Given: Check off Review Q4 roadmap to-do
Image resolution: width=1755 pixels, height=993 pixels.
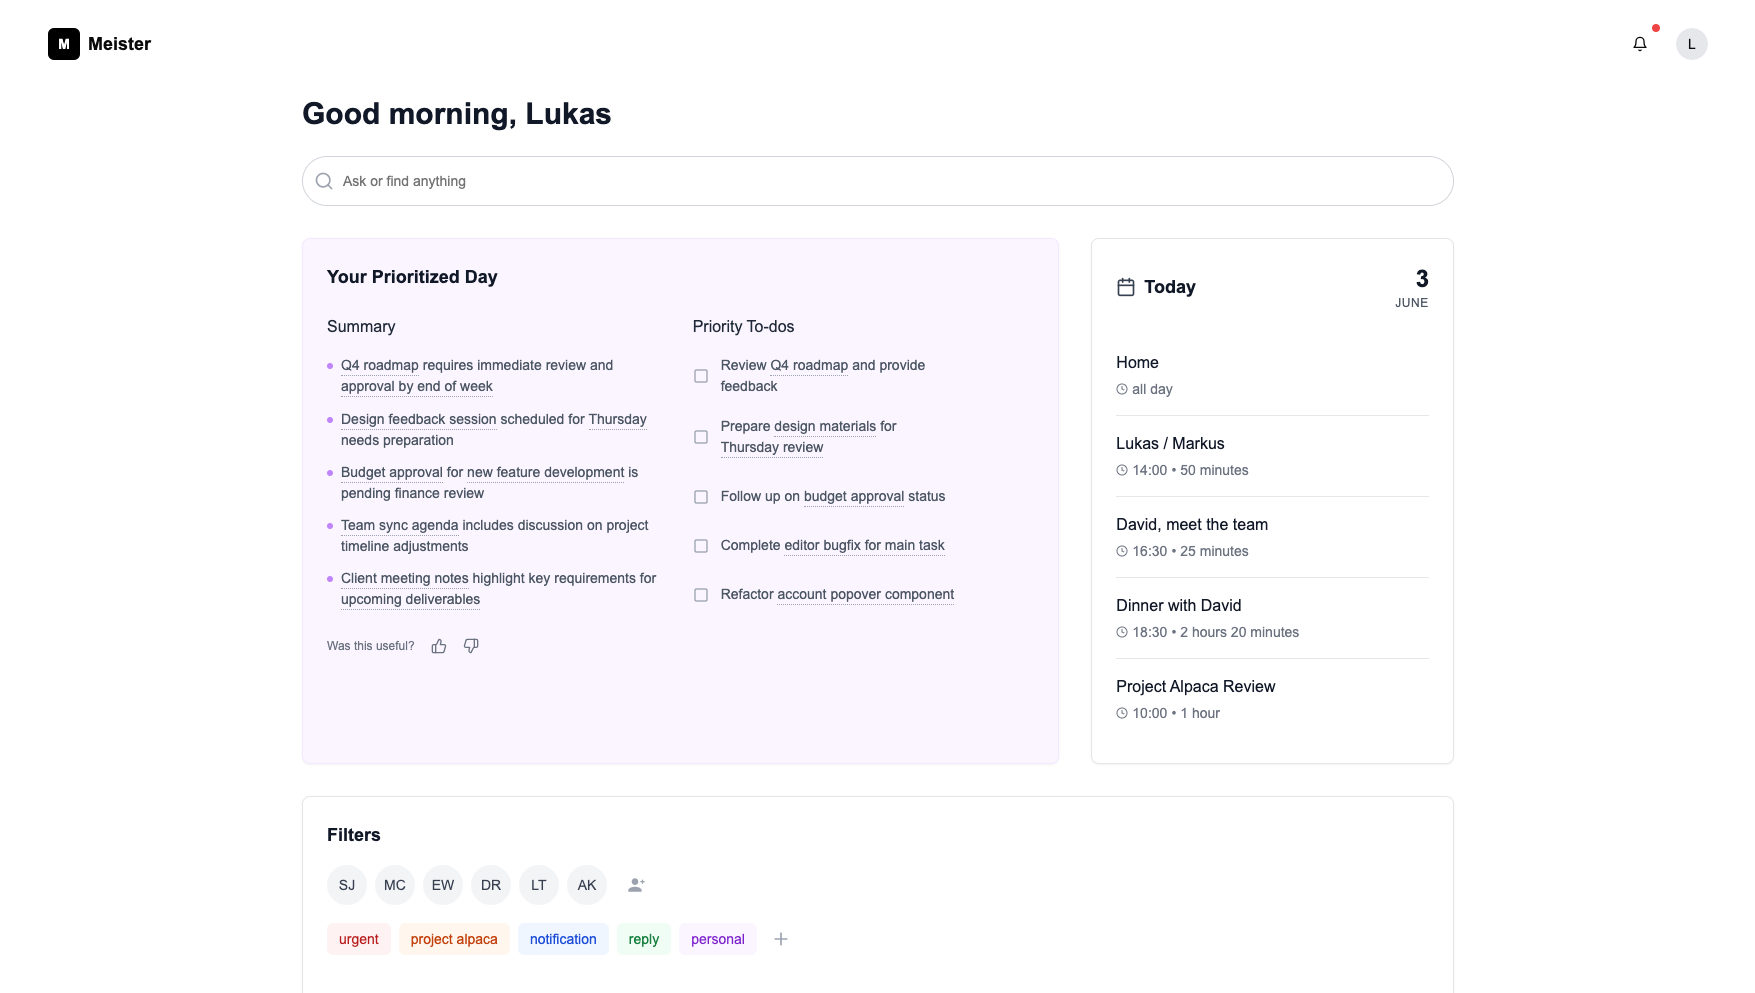Looking at the screenshot, I should coord(701,376).
